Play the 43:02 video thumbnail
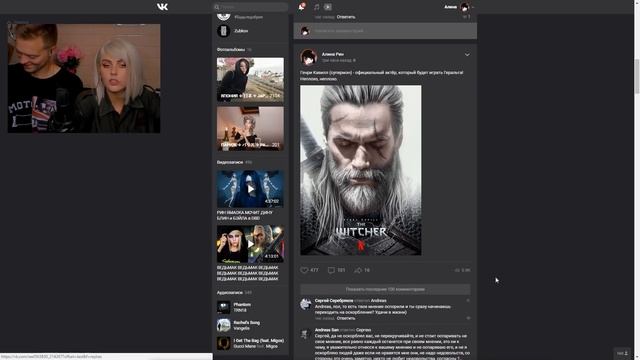This screenshot has height=360, width=640. pyautogui.click(x=250, y=189)
